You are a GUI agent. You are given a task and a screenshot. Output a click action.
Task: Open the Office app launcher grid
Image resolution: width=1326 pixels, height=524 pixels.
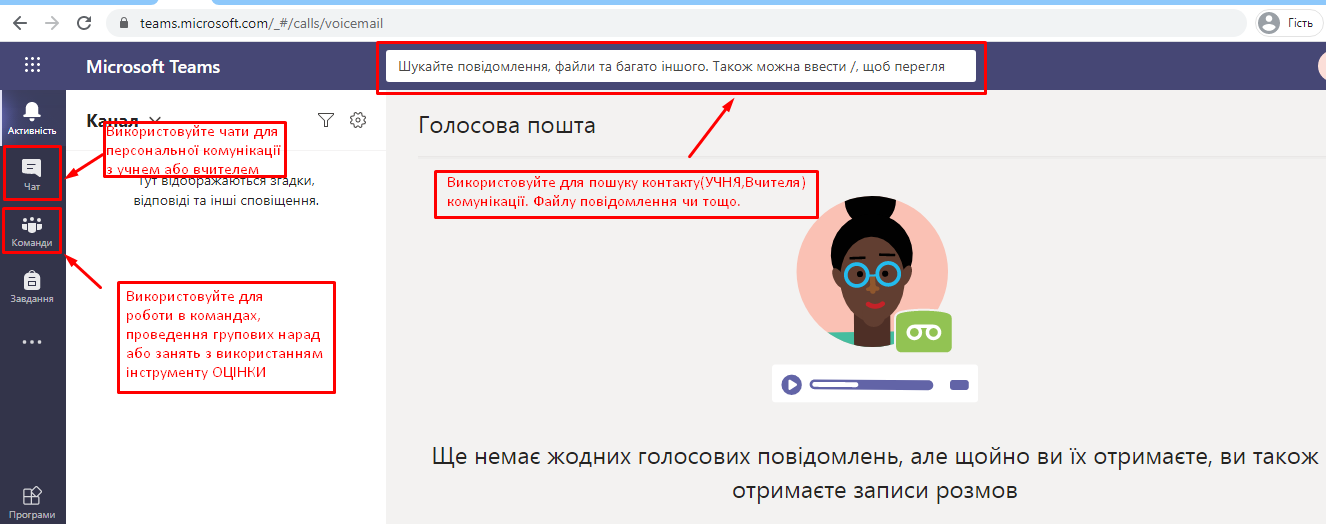(32, 66)
